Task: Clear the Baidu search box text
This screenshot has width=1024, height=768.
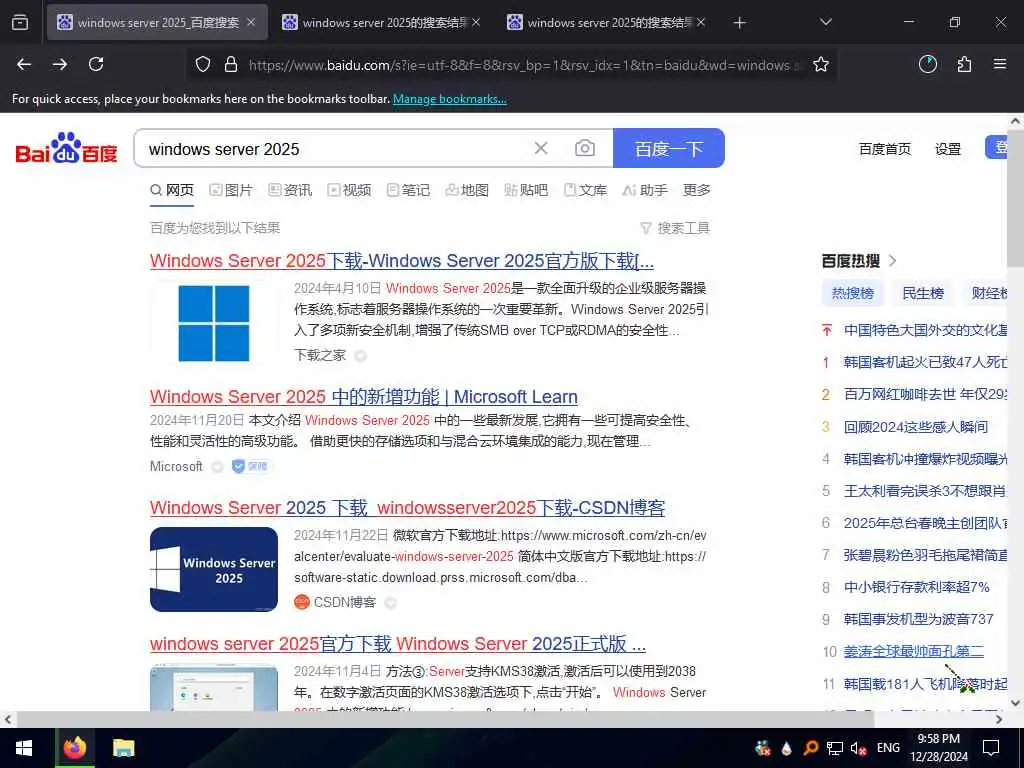Action: point(541,148)
